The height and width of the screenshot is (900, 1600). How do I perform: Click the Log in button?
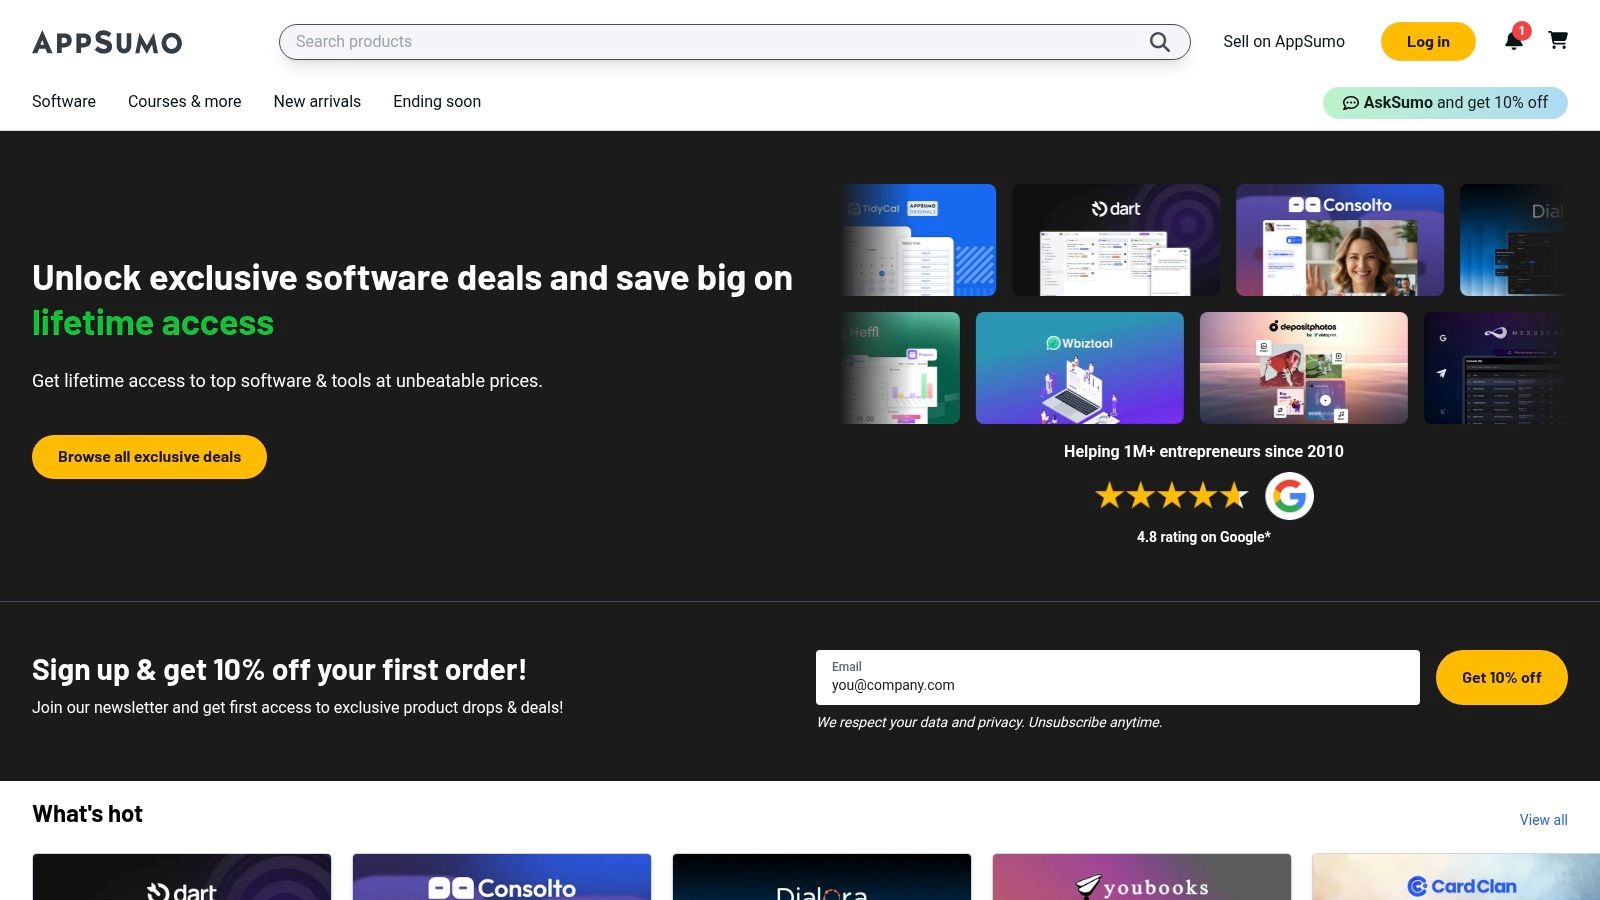coord(1427,41)
